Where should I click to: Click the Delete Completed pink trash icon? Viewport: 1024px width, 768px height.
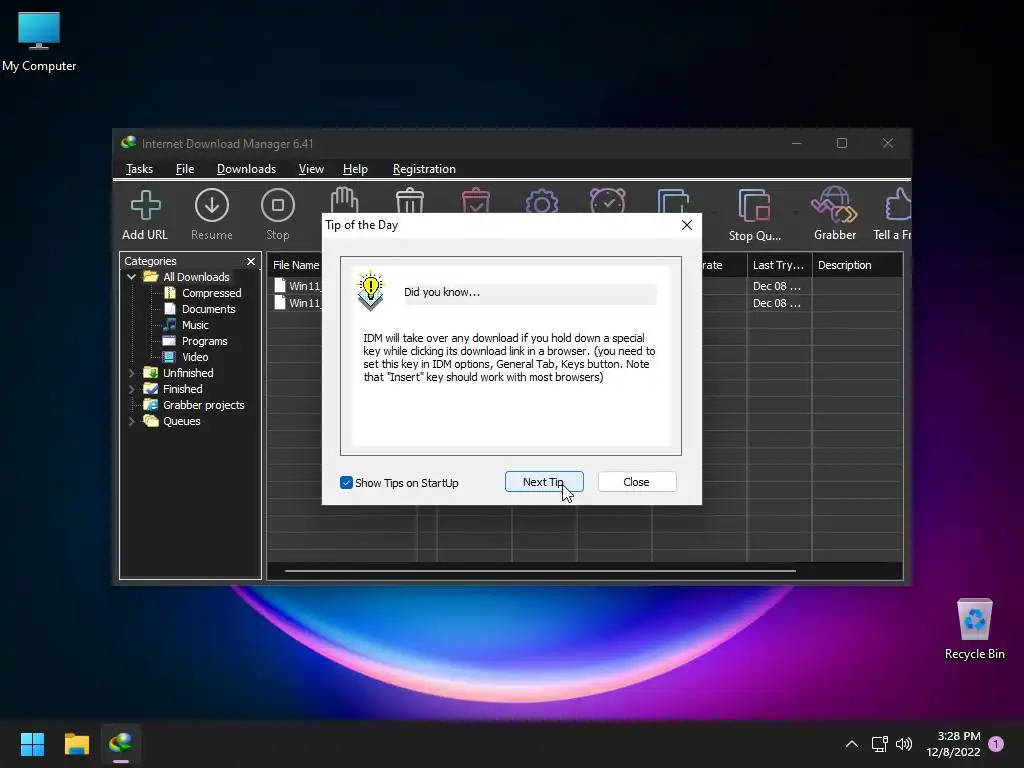pos(475,200)
